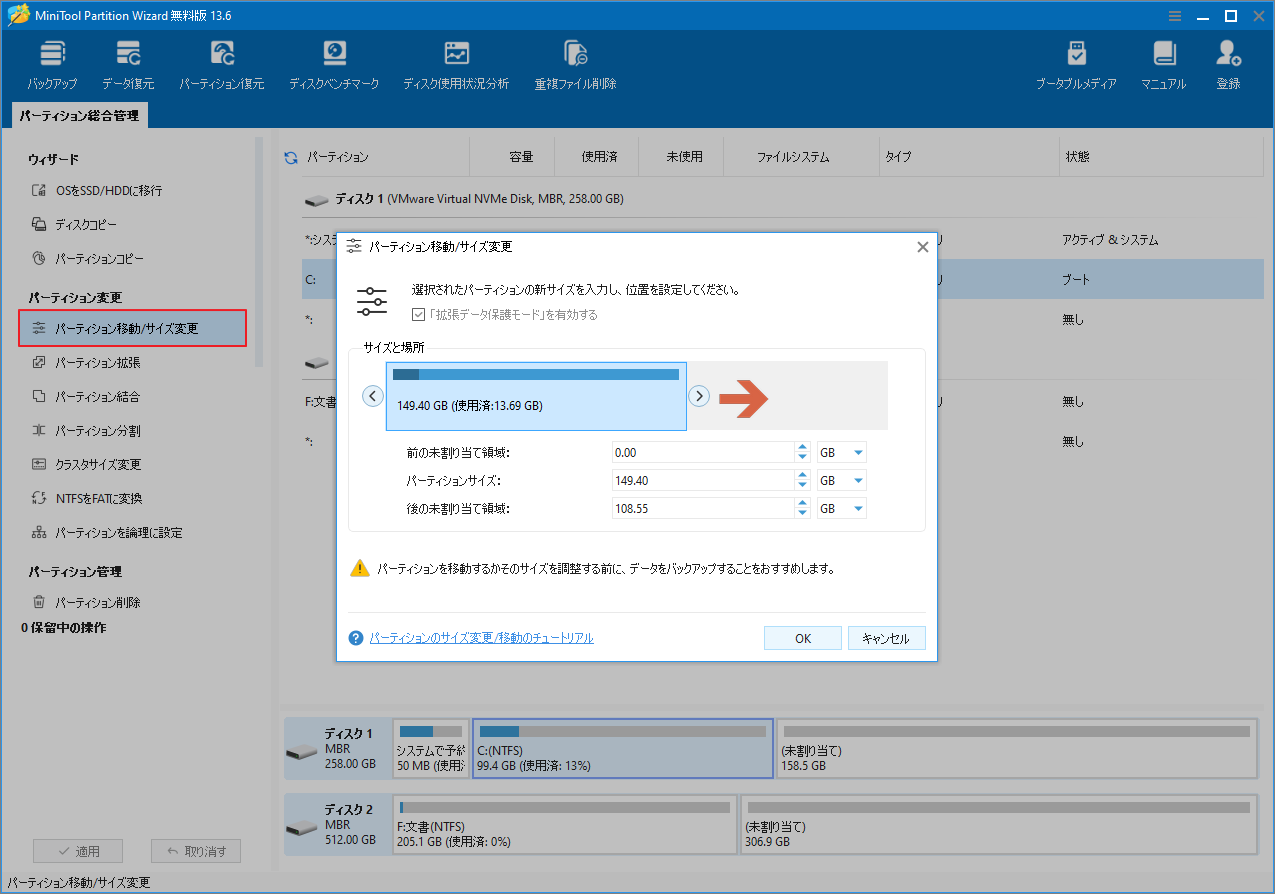Open the マニュアル icon
1275x894 pixels.
coord(1163,65)
